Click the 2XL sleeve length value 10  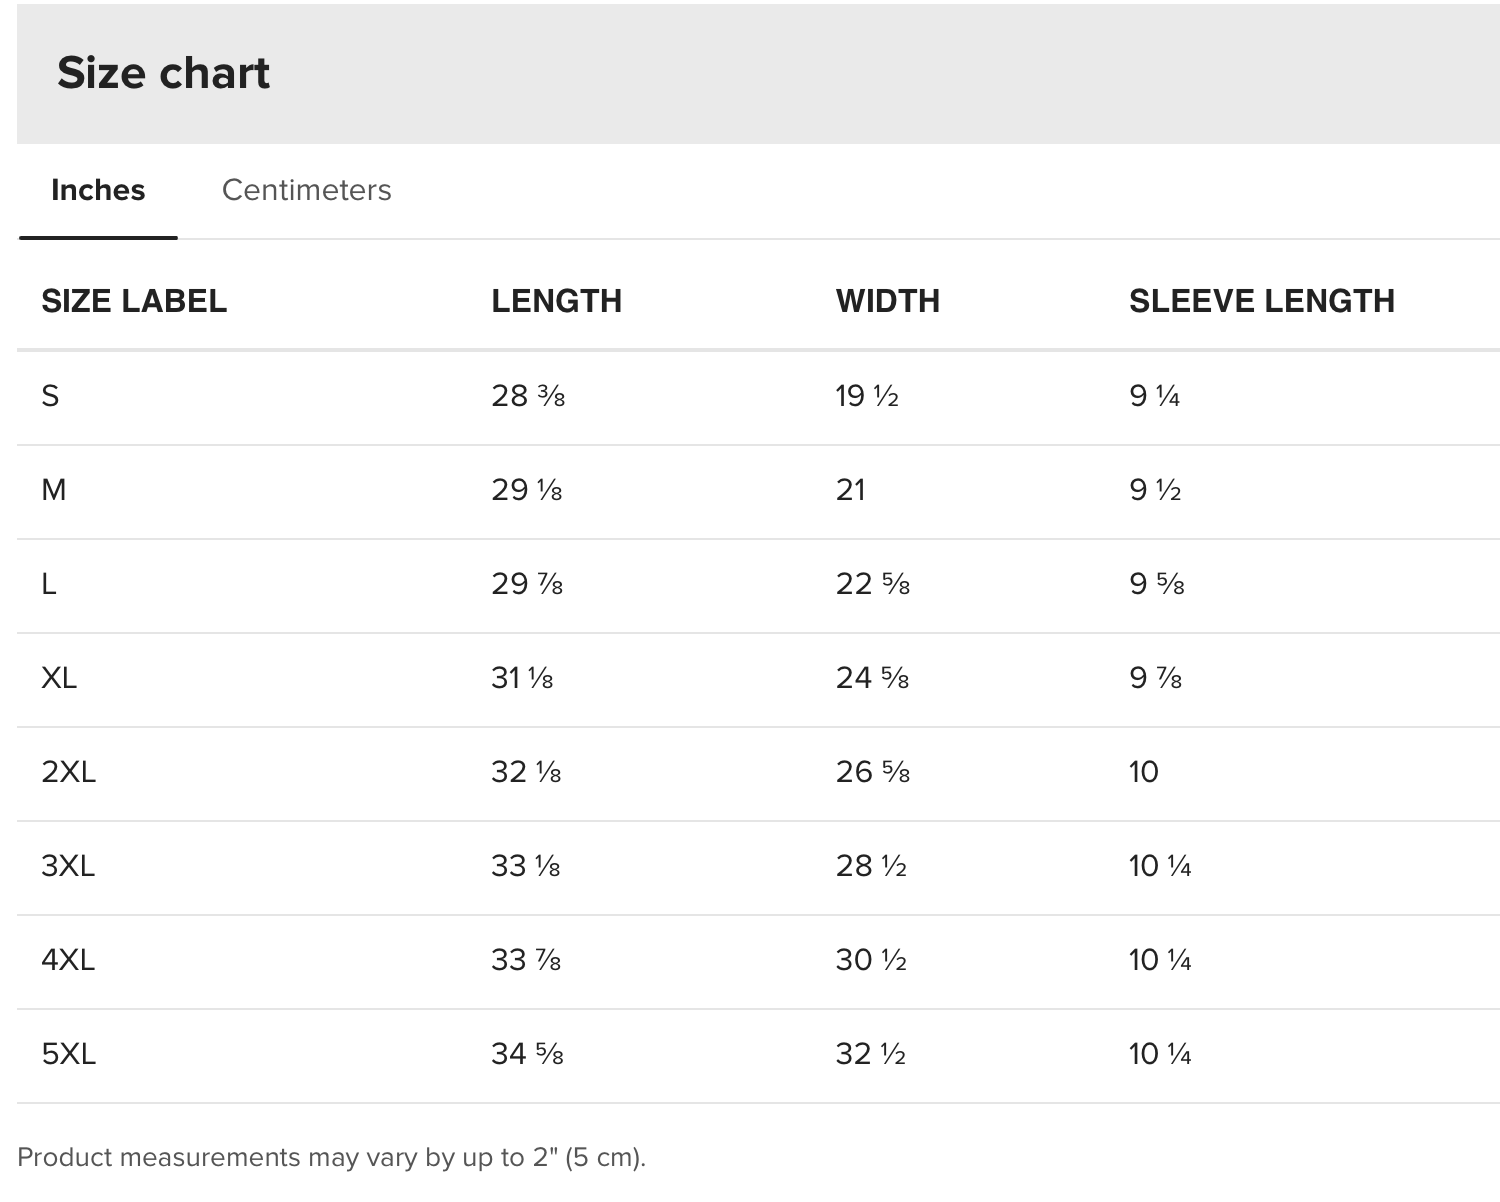click(x=1144, y=772)
